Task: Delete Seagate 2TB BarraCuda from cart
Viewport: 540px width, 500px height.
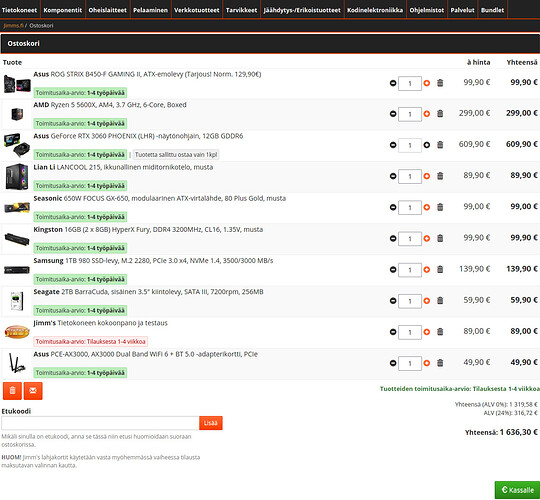Action: (x=440, y=301)
